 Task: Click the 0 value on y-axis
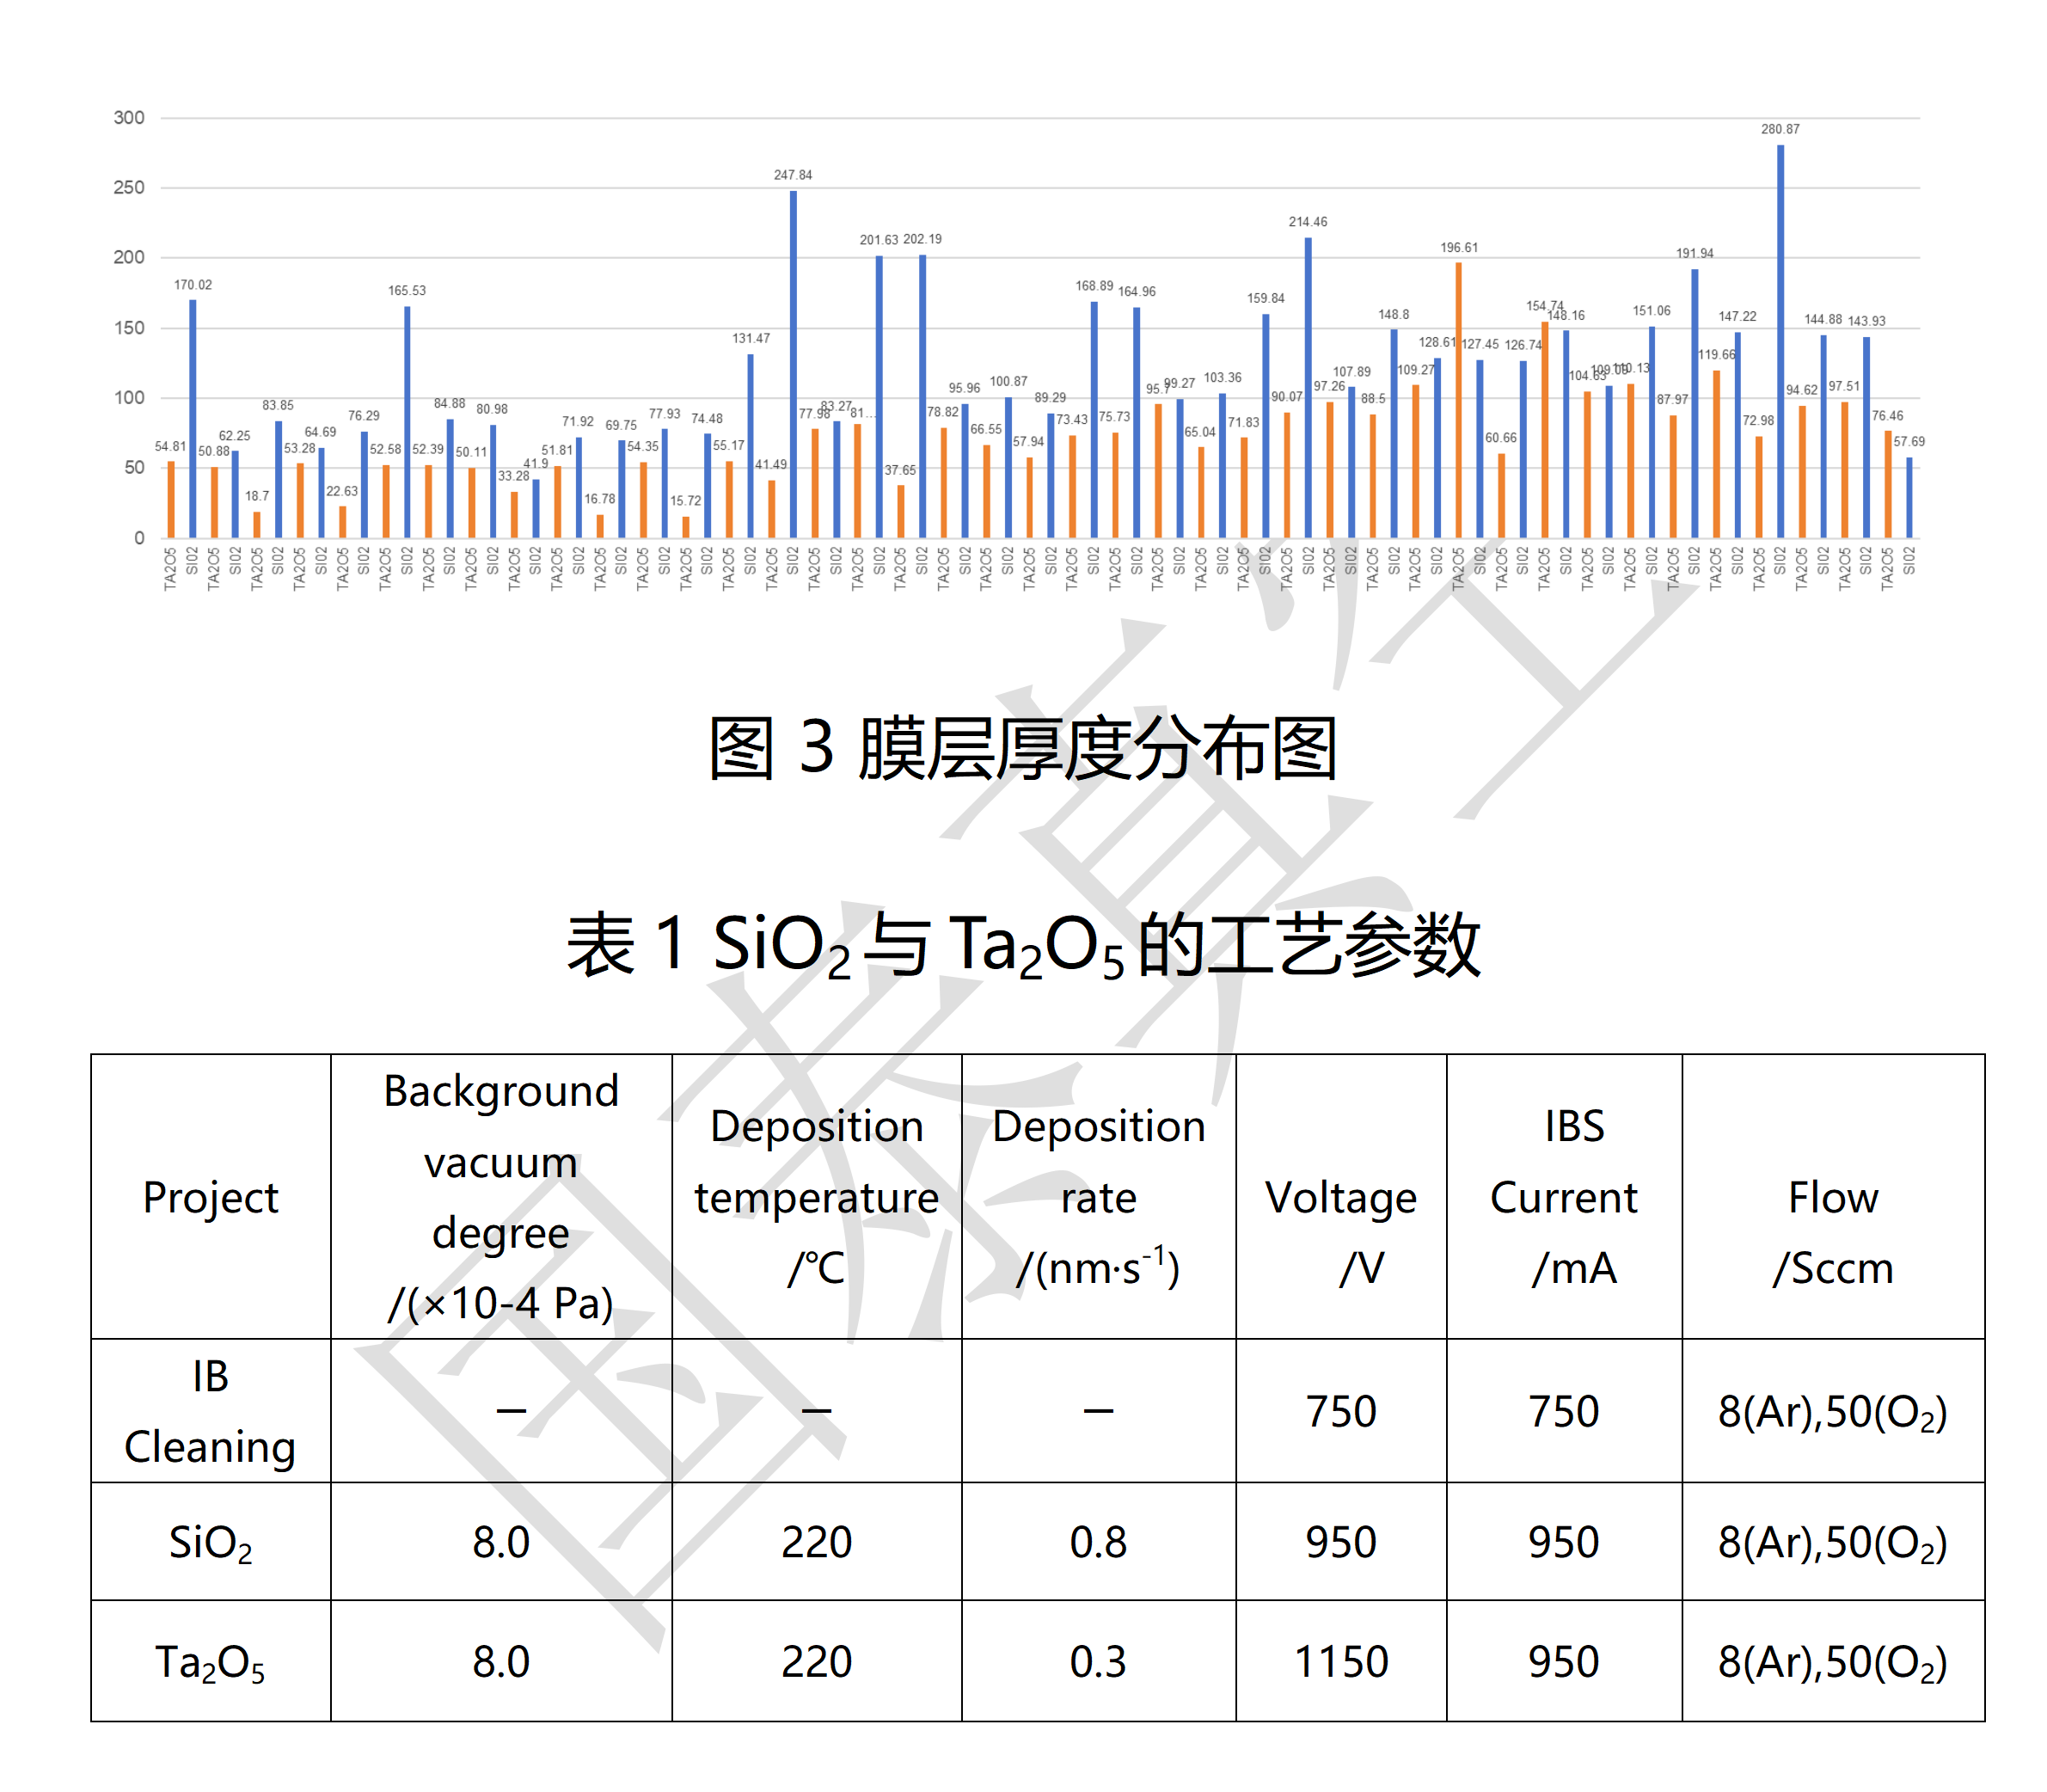pyautogui.click(x=139, y=538)
